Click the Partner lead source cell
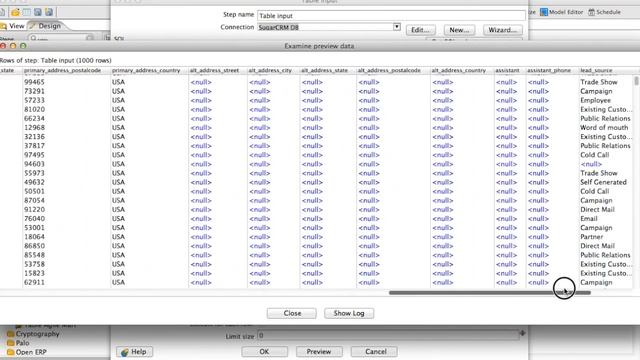The width and height of the screenshot is (640, 360). (591, 237)
